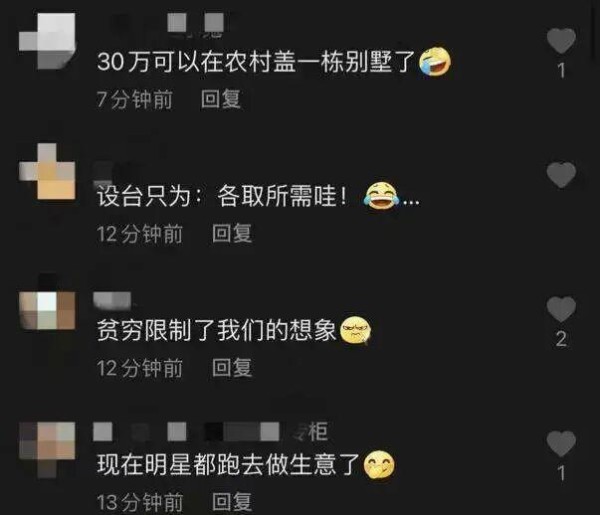Image resolution: width=600 pixels, height=515 pixels.
Task: Like the 贫穷限制了我们的想象 comment
Action: click(x=561, y=309)
